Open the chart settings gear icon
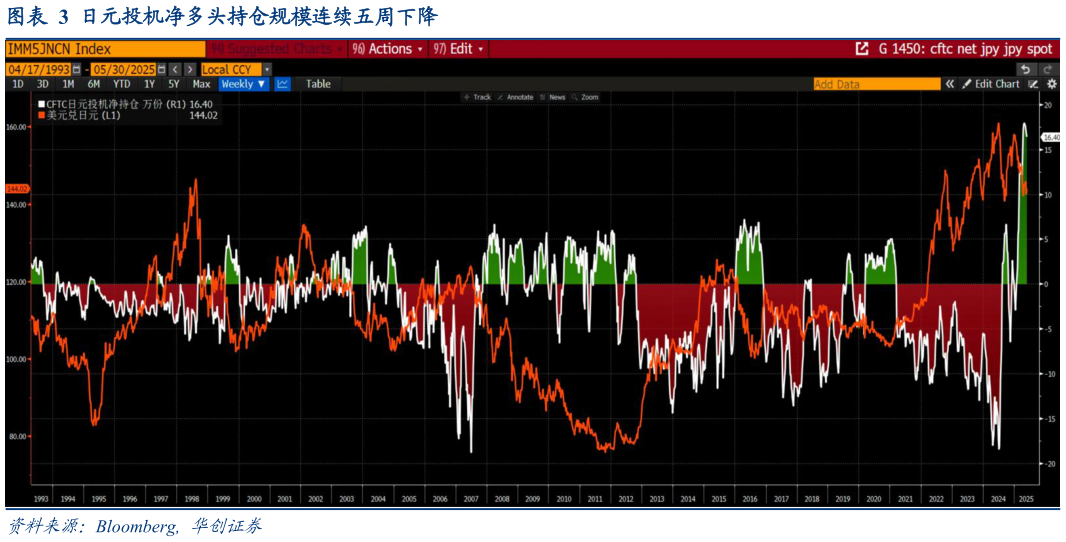 click(1051, 85)
